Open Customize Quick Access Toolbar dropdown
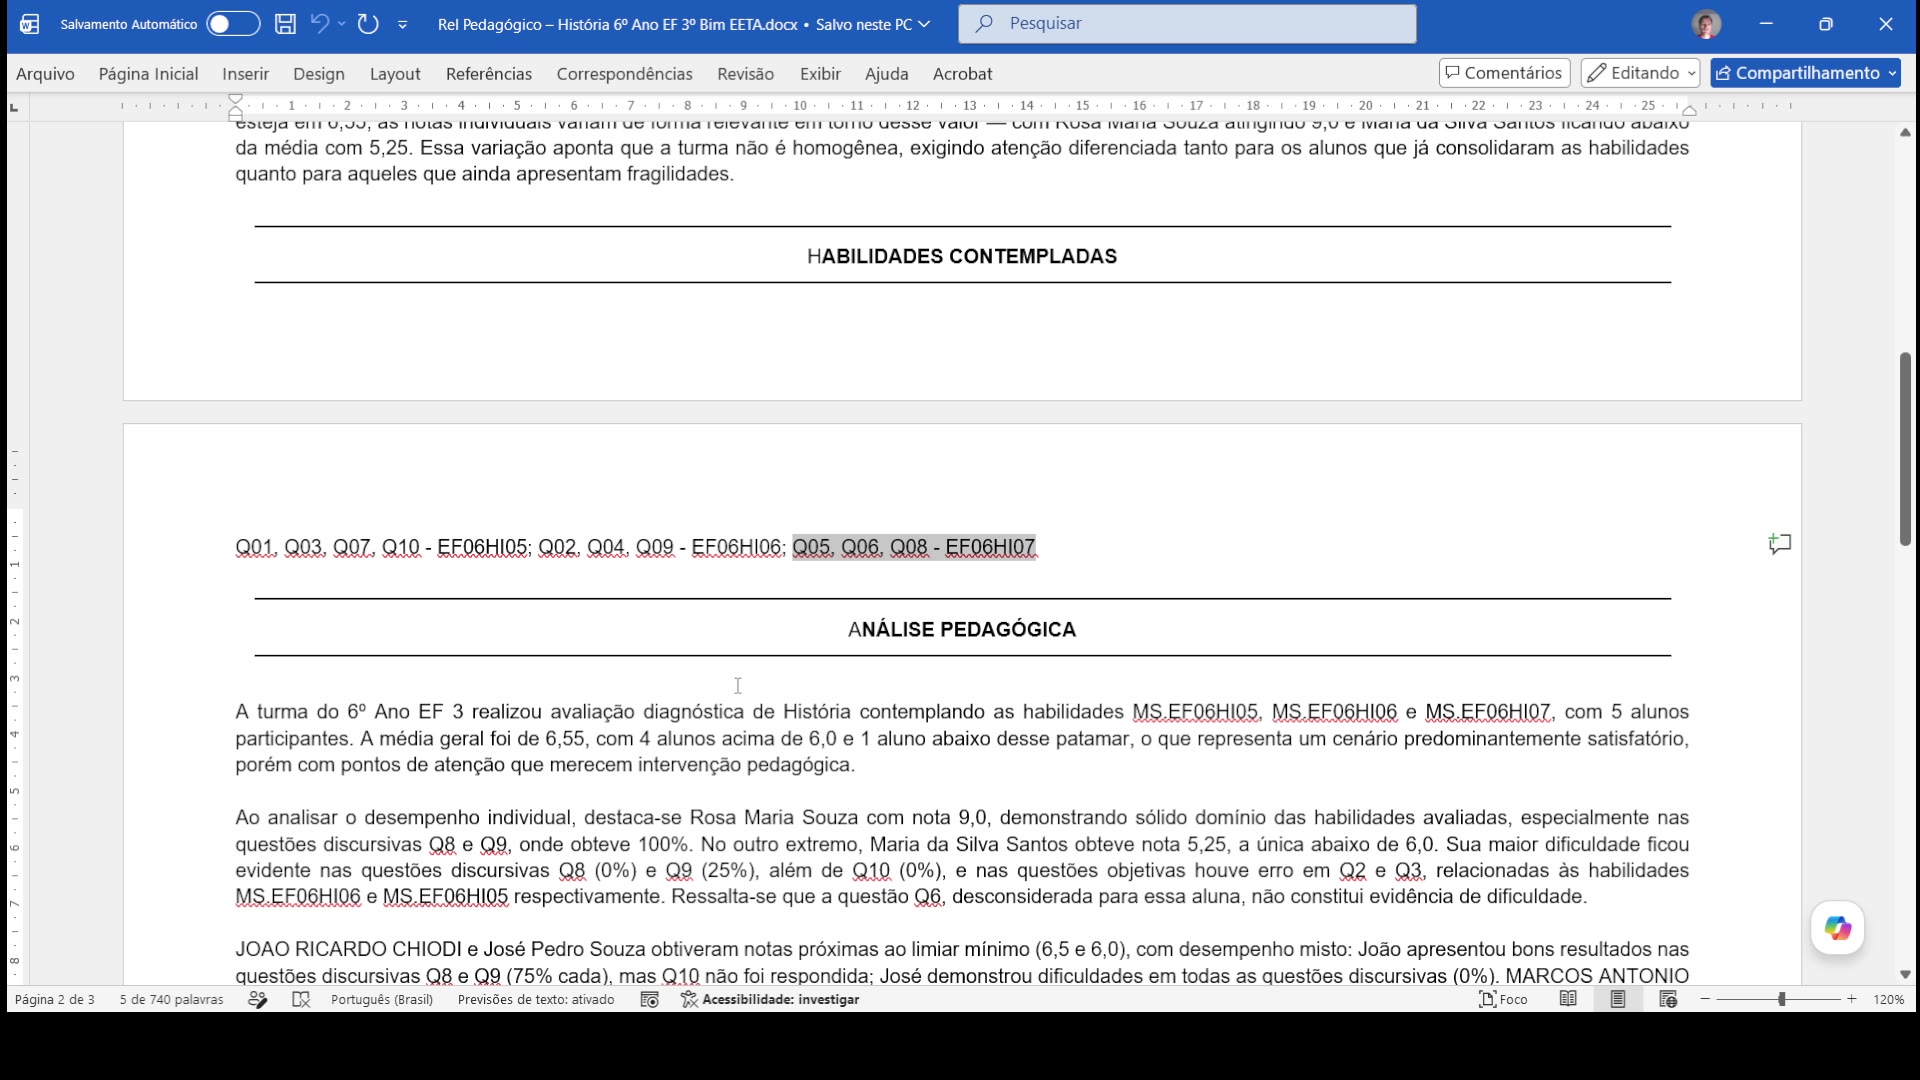The width and height of the screenshot is (1920, 1080). (x=402, y=24)
